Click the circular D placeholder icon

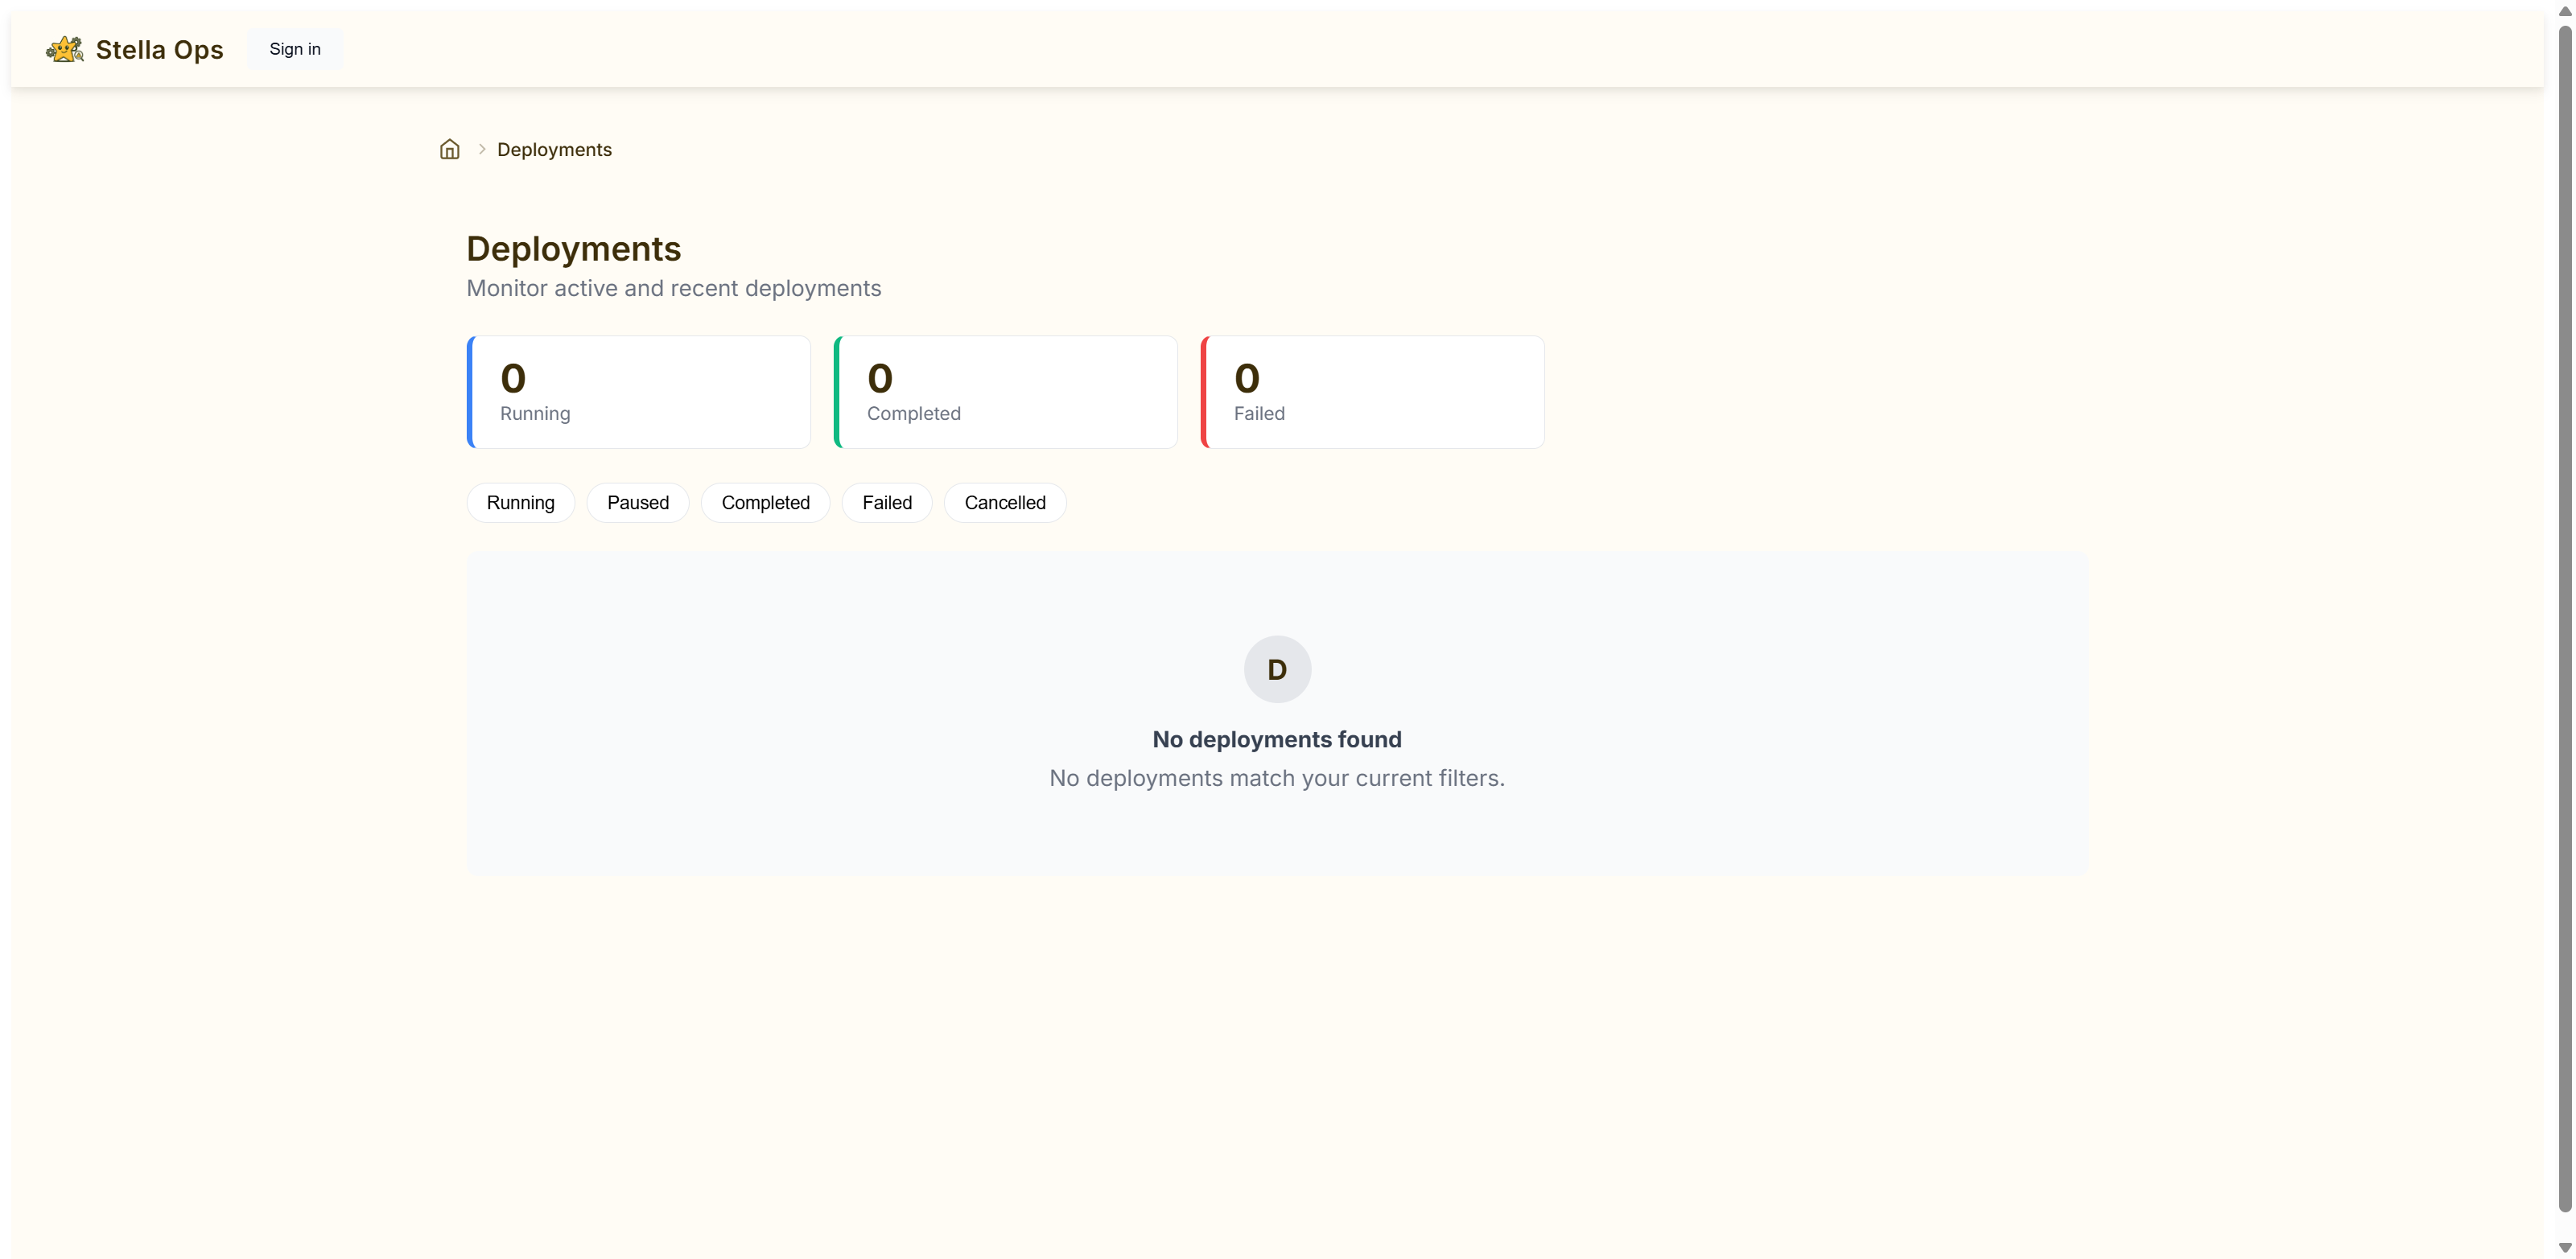[1276, 669]
